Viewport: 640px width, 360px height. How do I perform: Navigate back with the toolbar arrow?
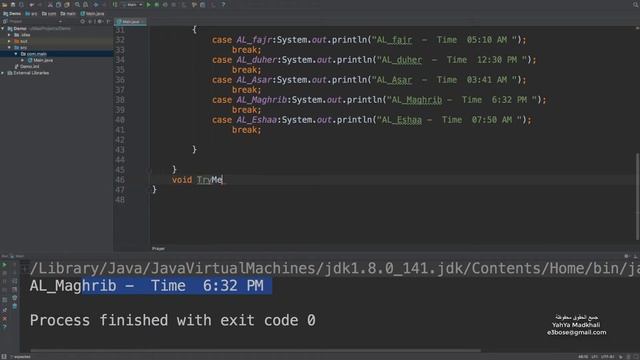click(x=96, y=4)
